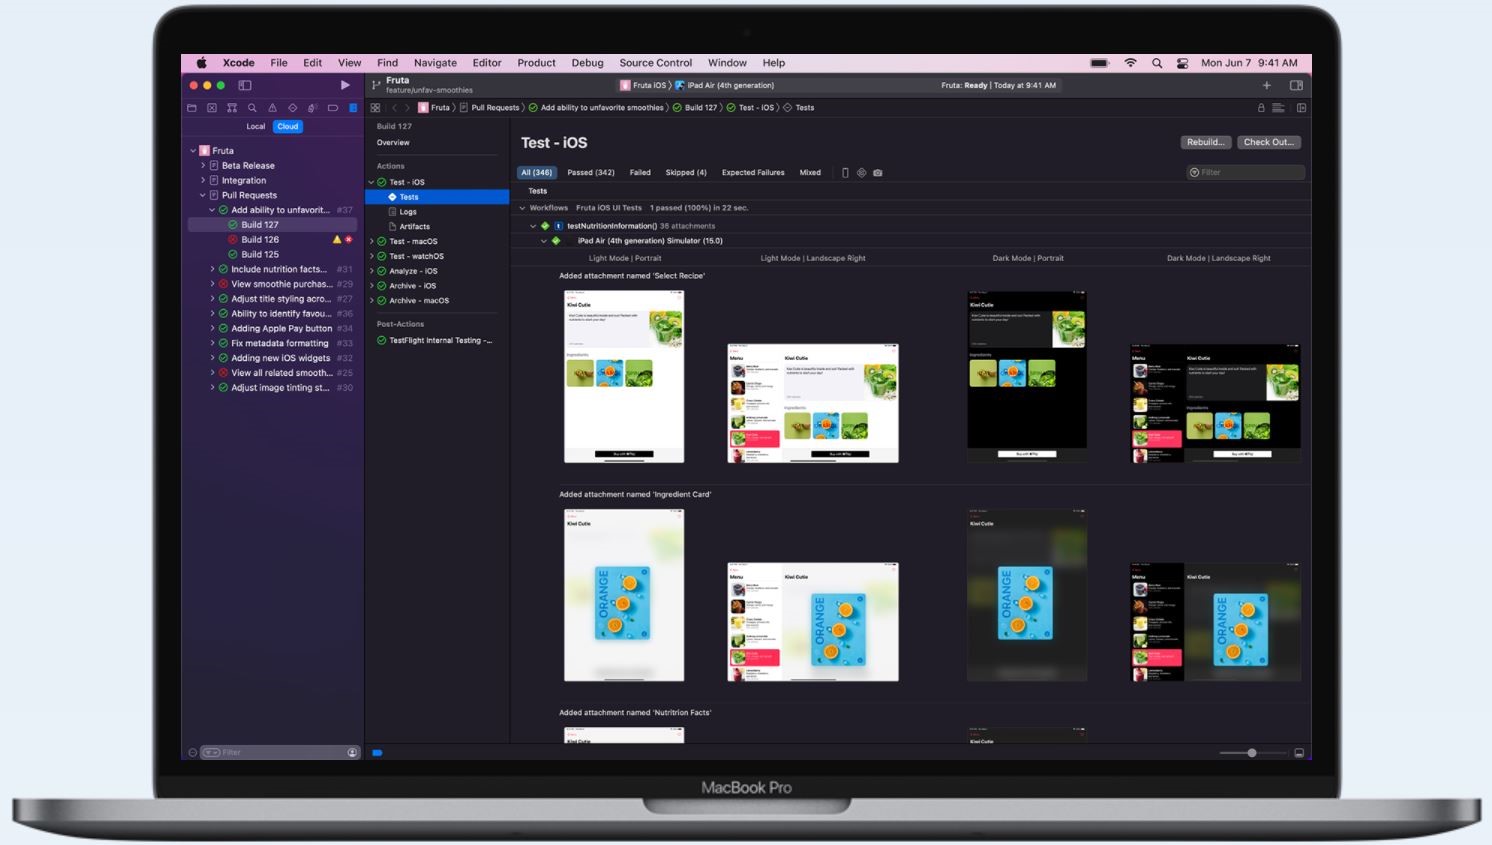The width and height of the screenshot is (1492, 845).
Task: Open Logs under Test - iOS
Action: click(x=408, y=212)
